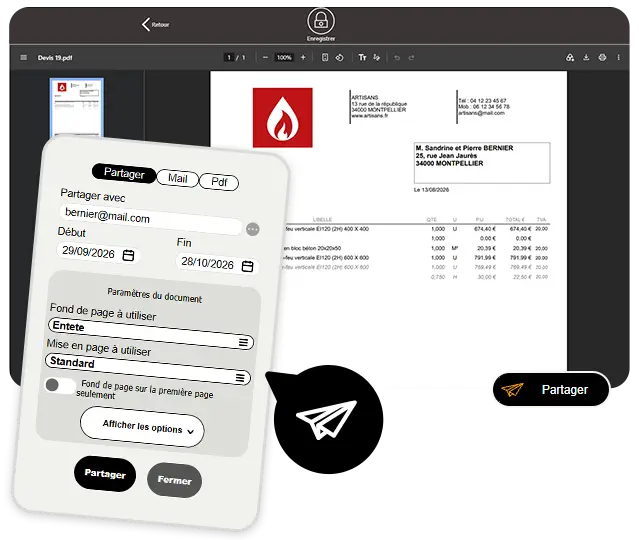Image resolution: width=639 pixels, height=540 pixels.
Task: Click the PDF page number field
Action: [229, 57]
